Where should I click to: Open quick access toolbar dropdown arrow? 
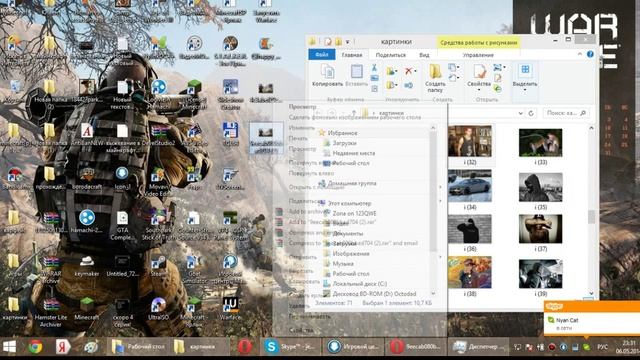[x=347, y=42]
